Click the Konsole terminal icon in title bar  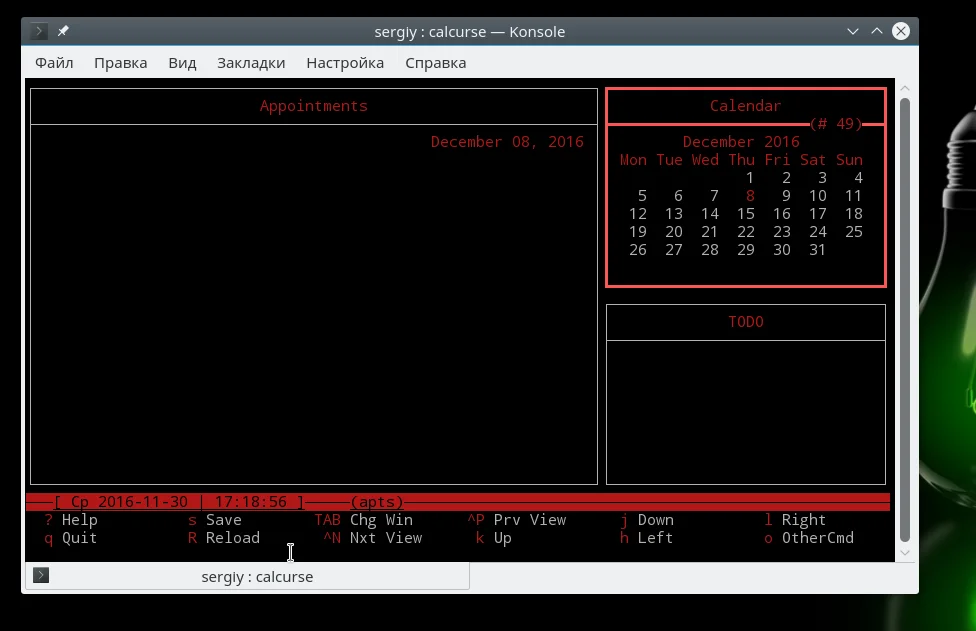tap(40, 31)
